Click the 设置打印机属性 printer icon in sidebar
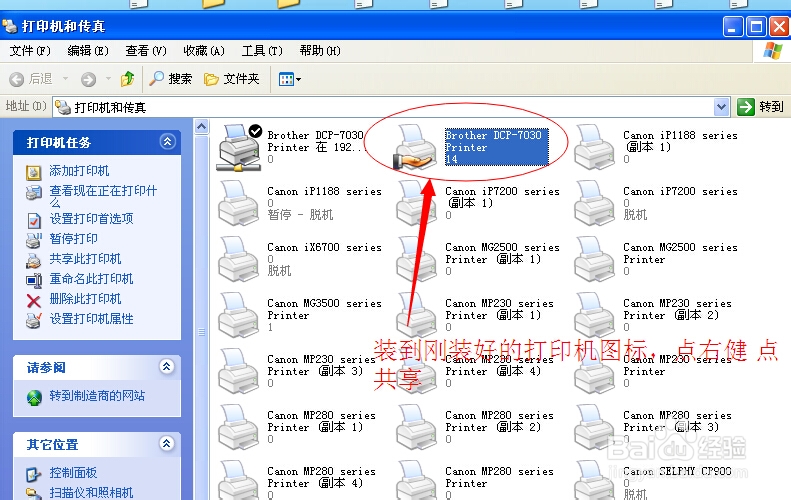Viewport: 791px width, 500px height. (33, 320)
